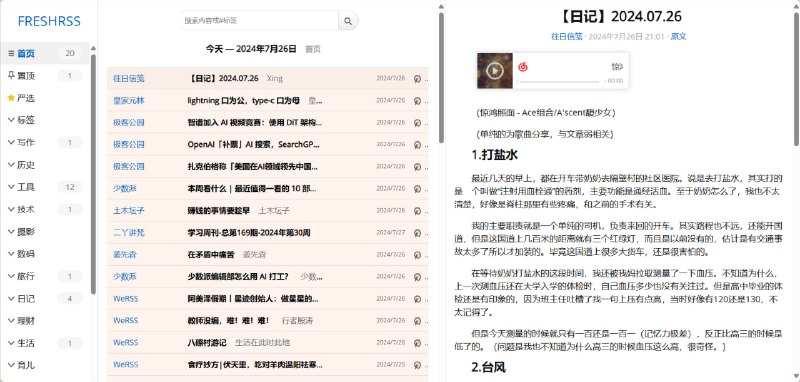Focus the 搜索内容 search field
The image size is (800, 382).
tap(258, 21)
